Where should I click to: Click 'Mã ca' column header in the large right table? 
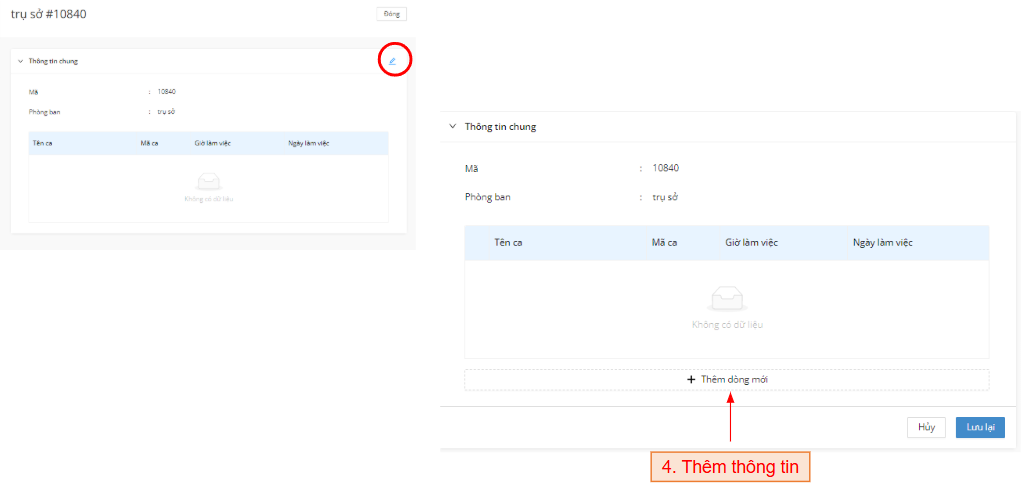[x=665, y=243]
